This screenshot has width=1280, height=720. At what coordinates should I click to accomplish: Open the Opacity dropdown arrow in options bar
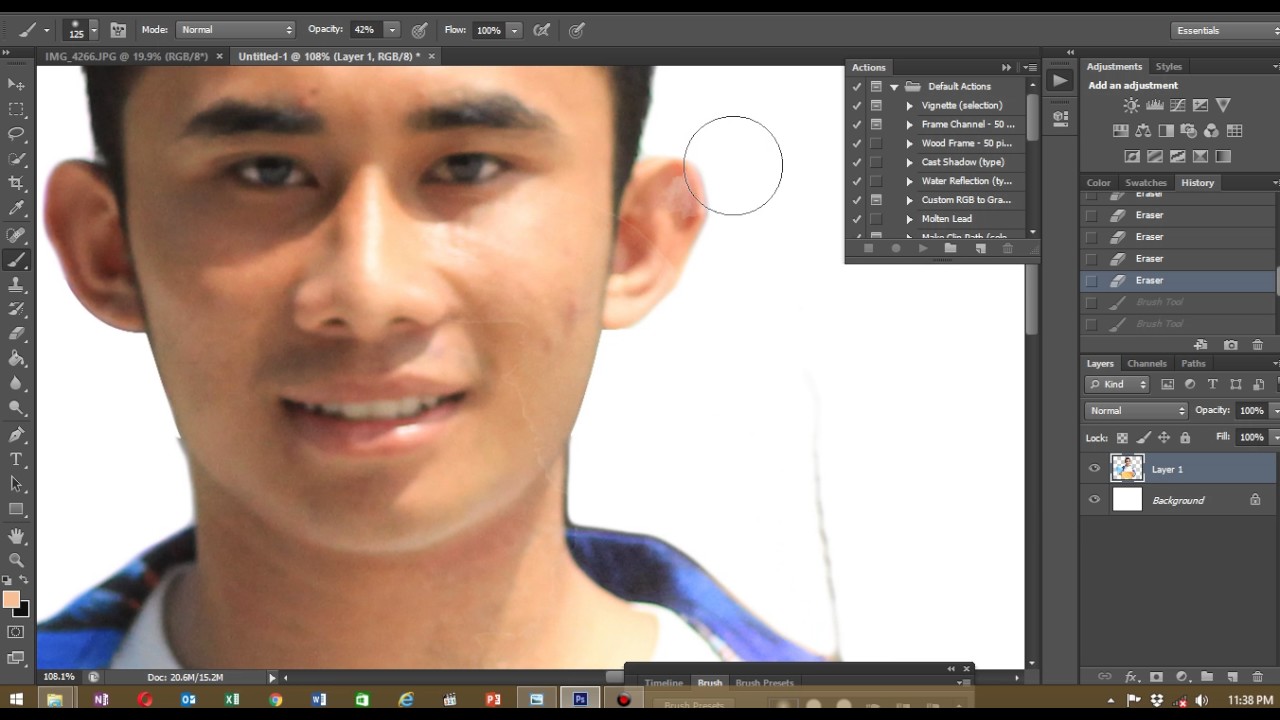tap(392, 30)
